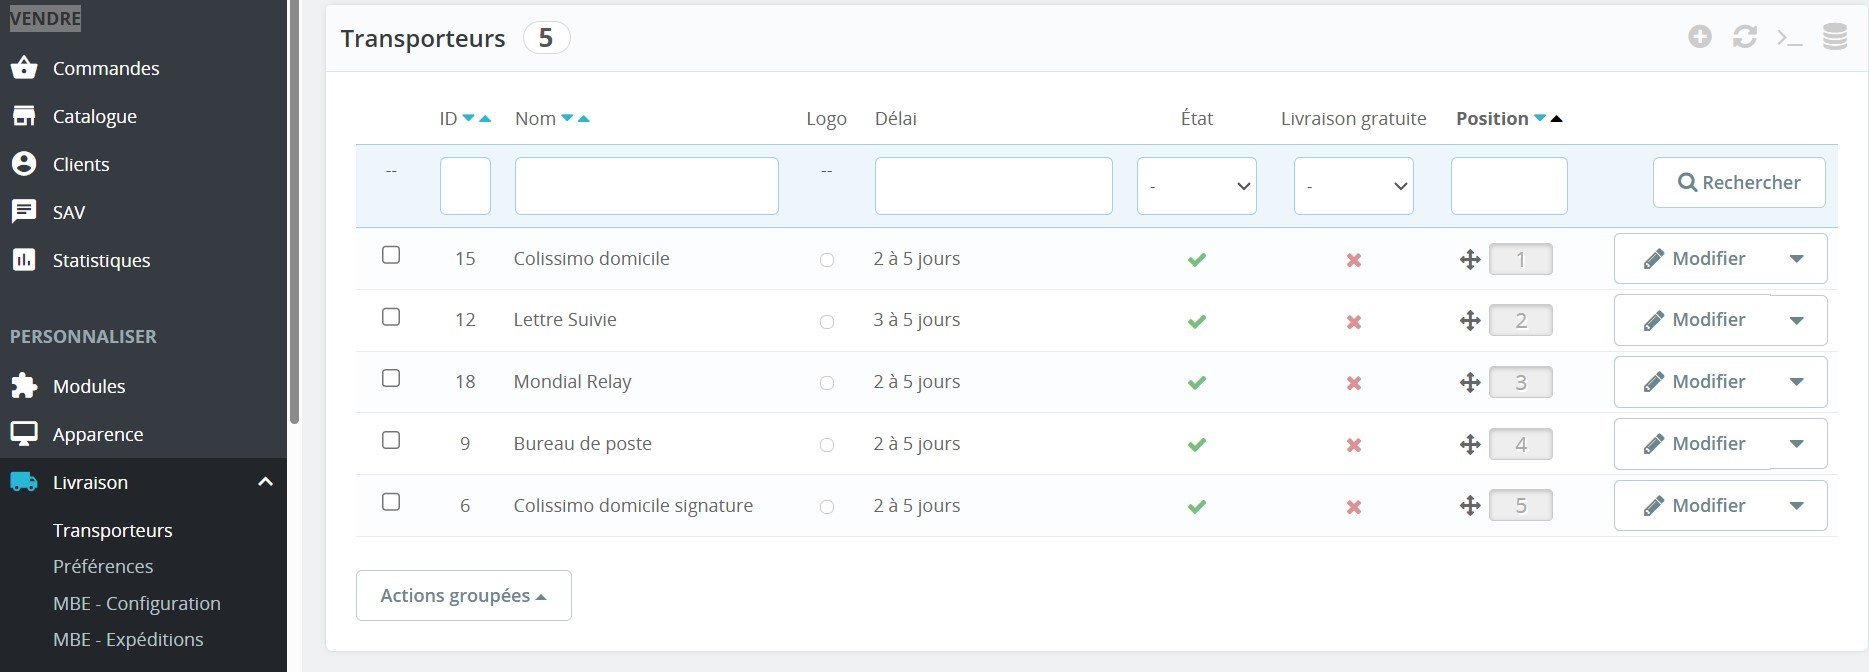
Task: Click move handle icon for position 2
Action: pyautogui.click(x=1470, y=321)
